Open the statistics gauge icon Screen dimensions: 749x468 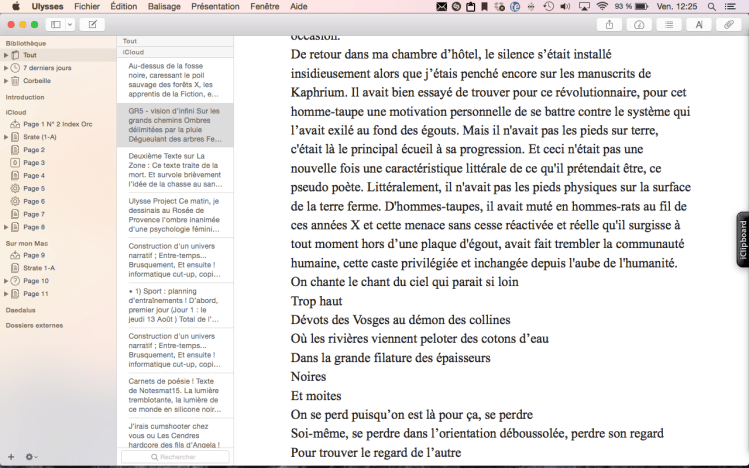coord(639,24)
